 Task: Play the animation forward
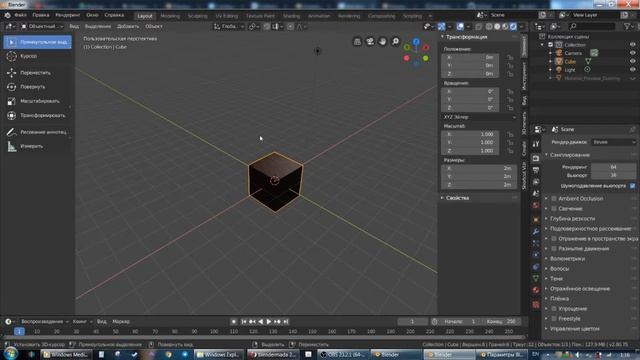click(269, 322)
